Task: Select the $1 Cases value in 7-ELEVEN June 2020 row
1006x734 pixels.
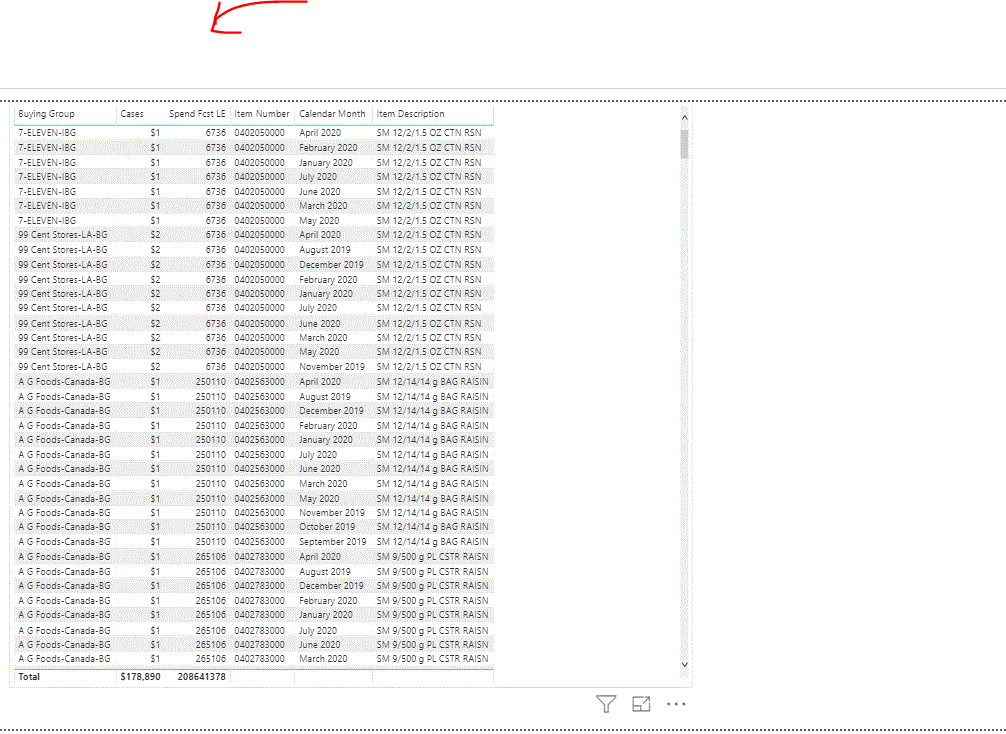Action: 155,191
